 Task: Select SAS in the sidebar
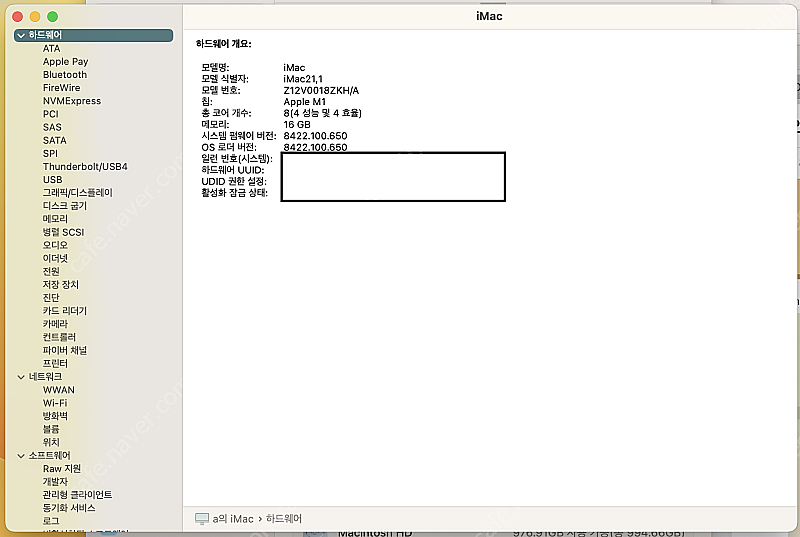tap(52, 127)
